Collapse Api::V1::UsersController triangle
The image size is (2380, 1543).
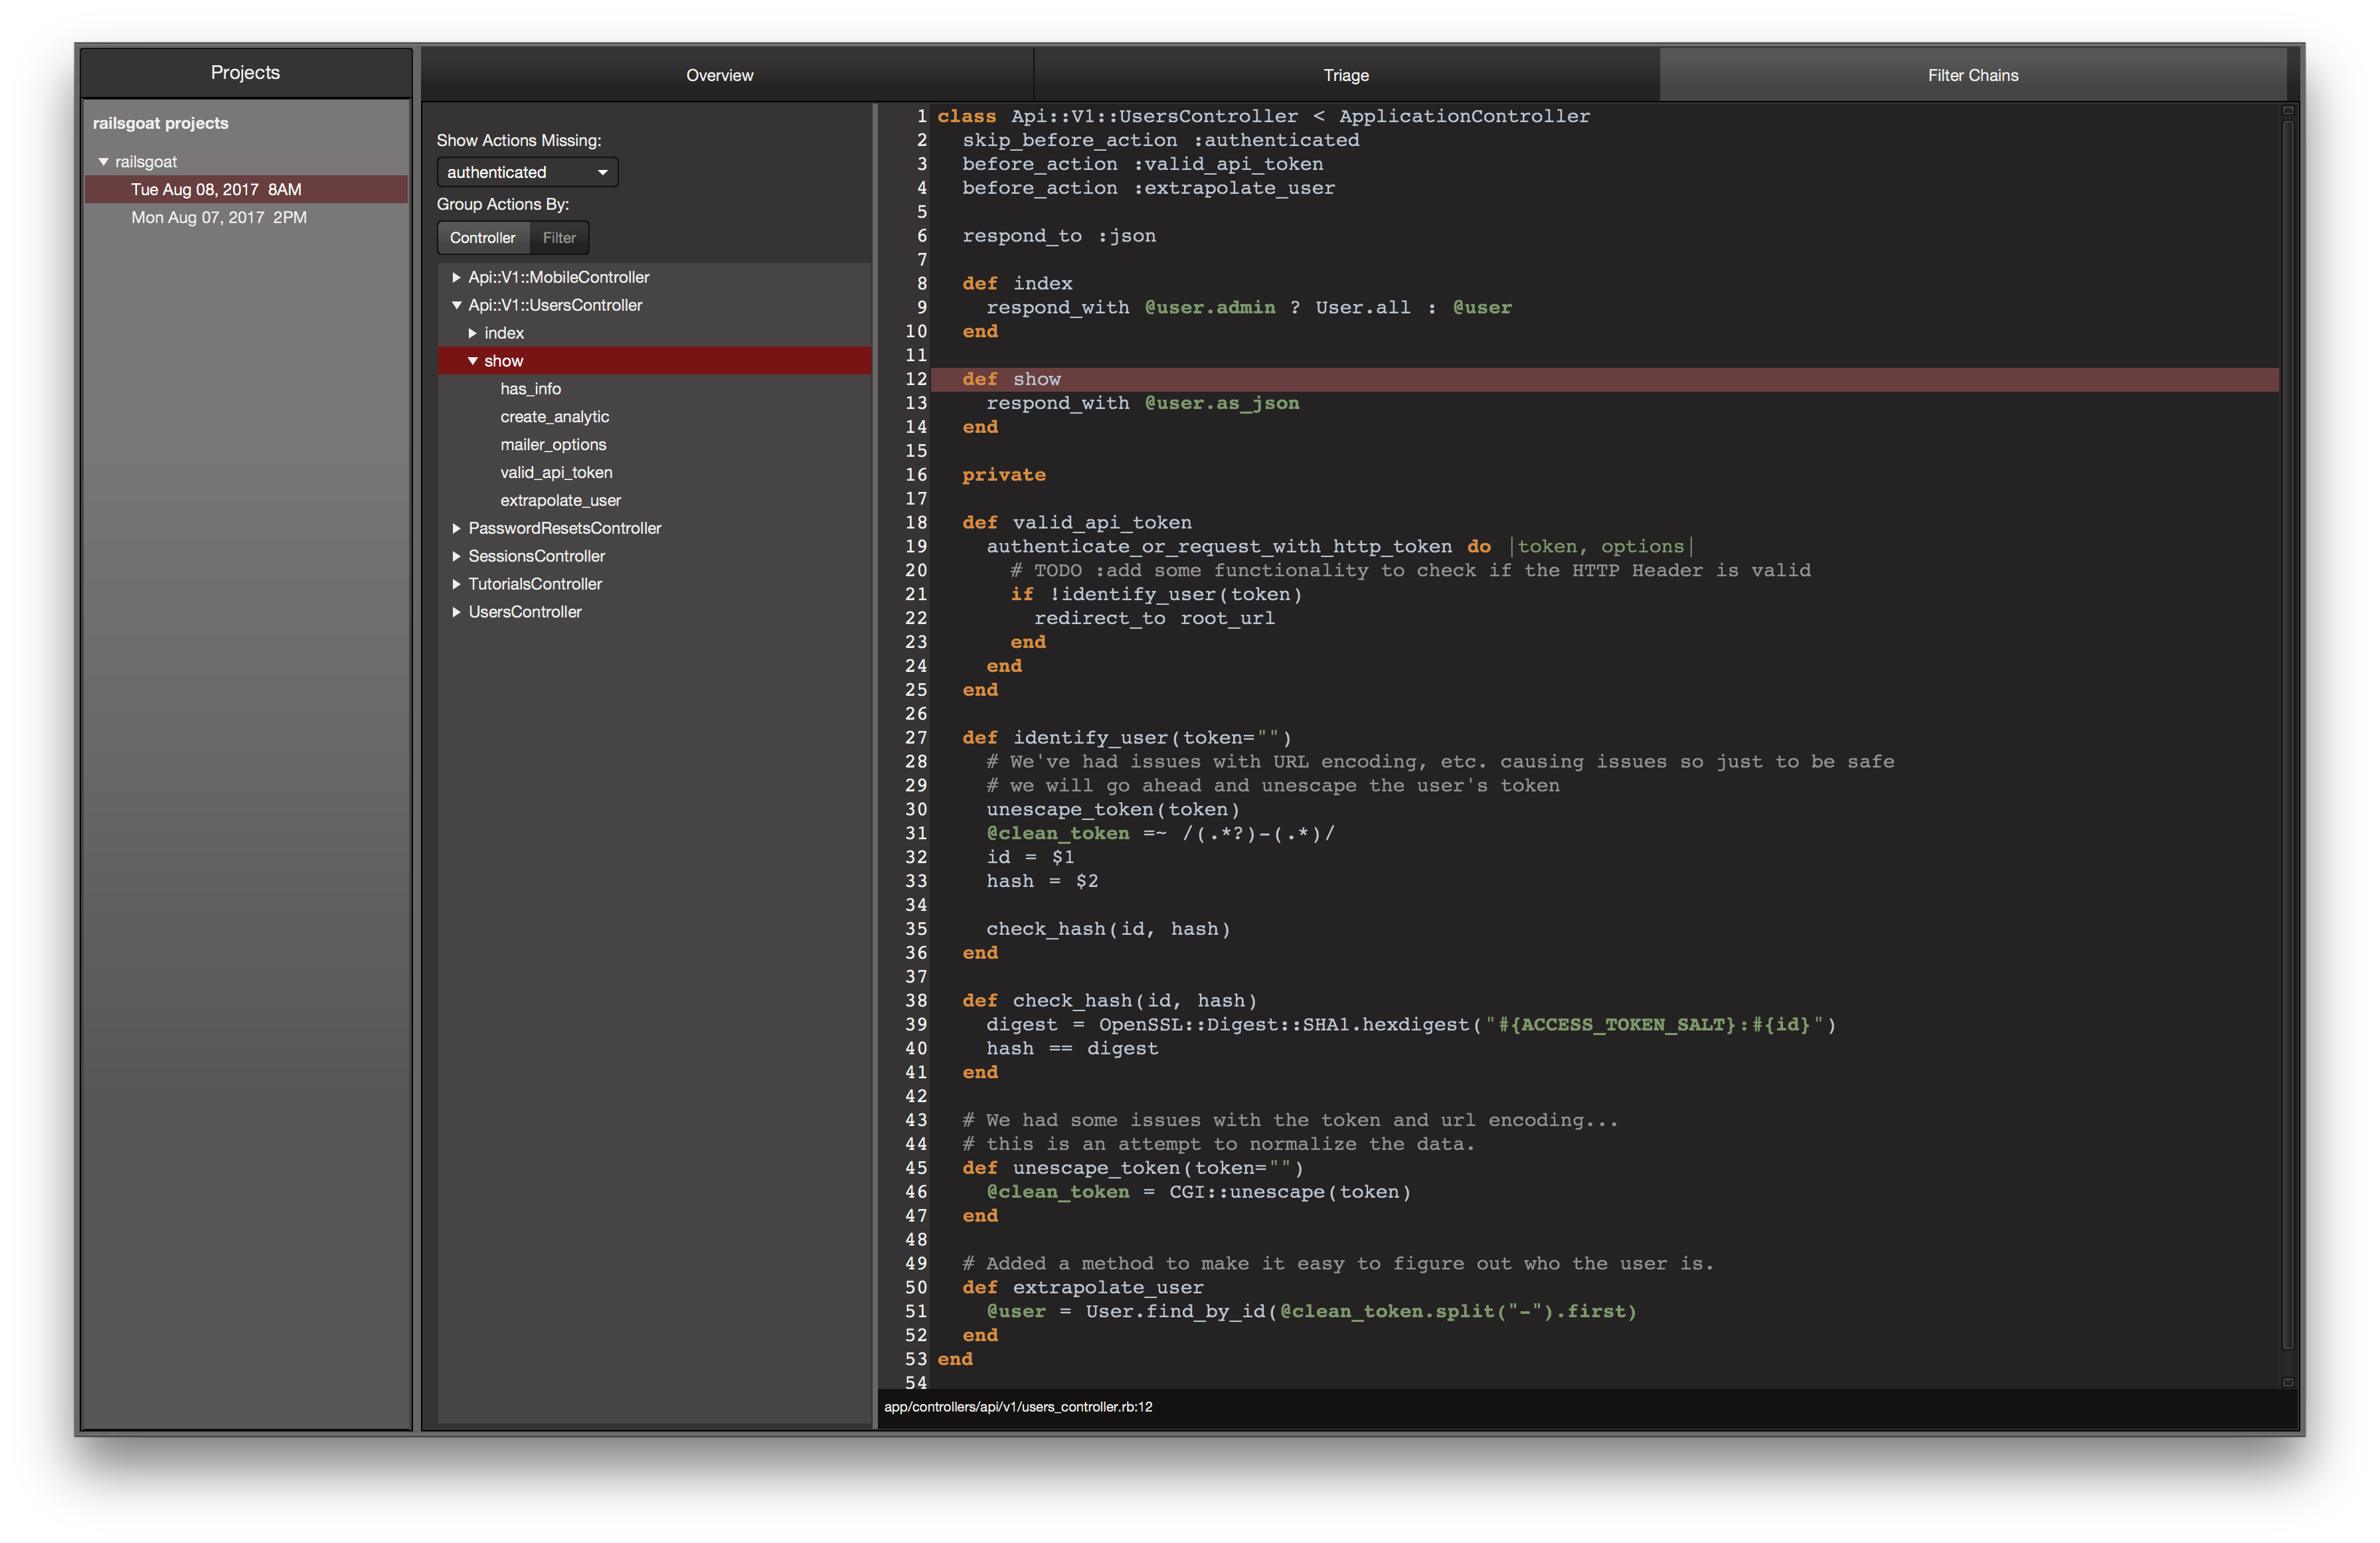(456, 305)
